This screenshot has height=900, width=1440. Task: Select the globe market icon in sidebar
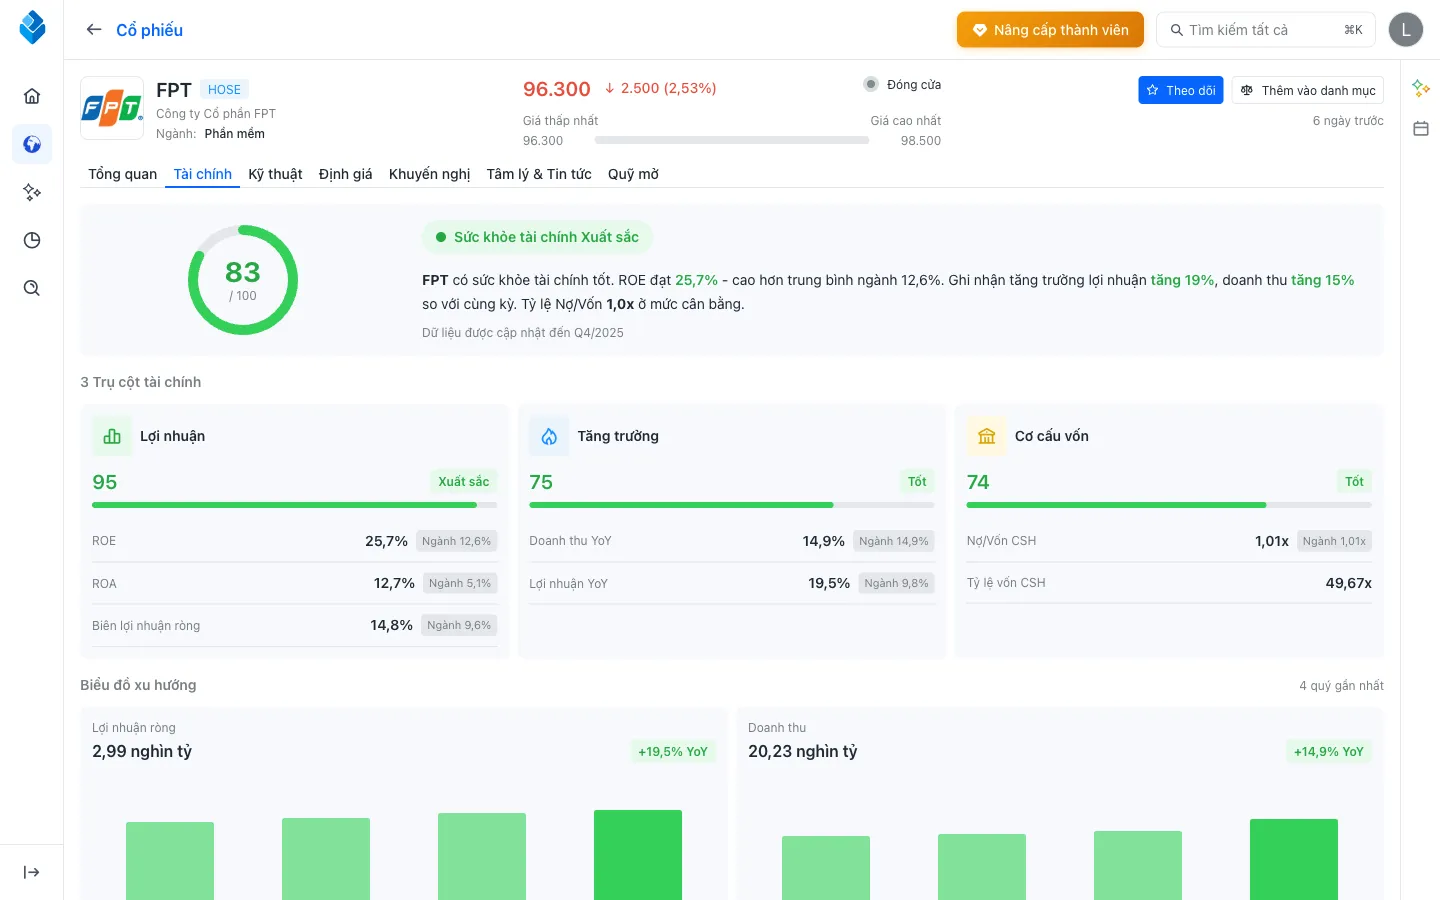coord(31,144)
